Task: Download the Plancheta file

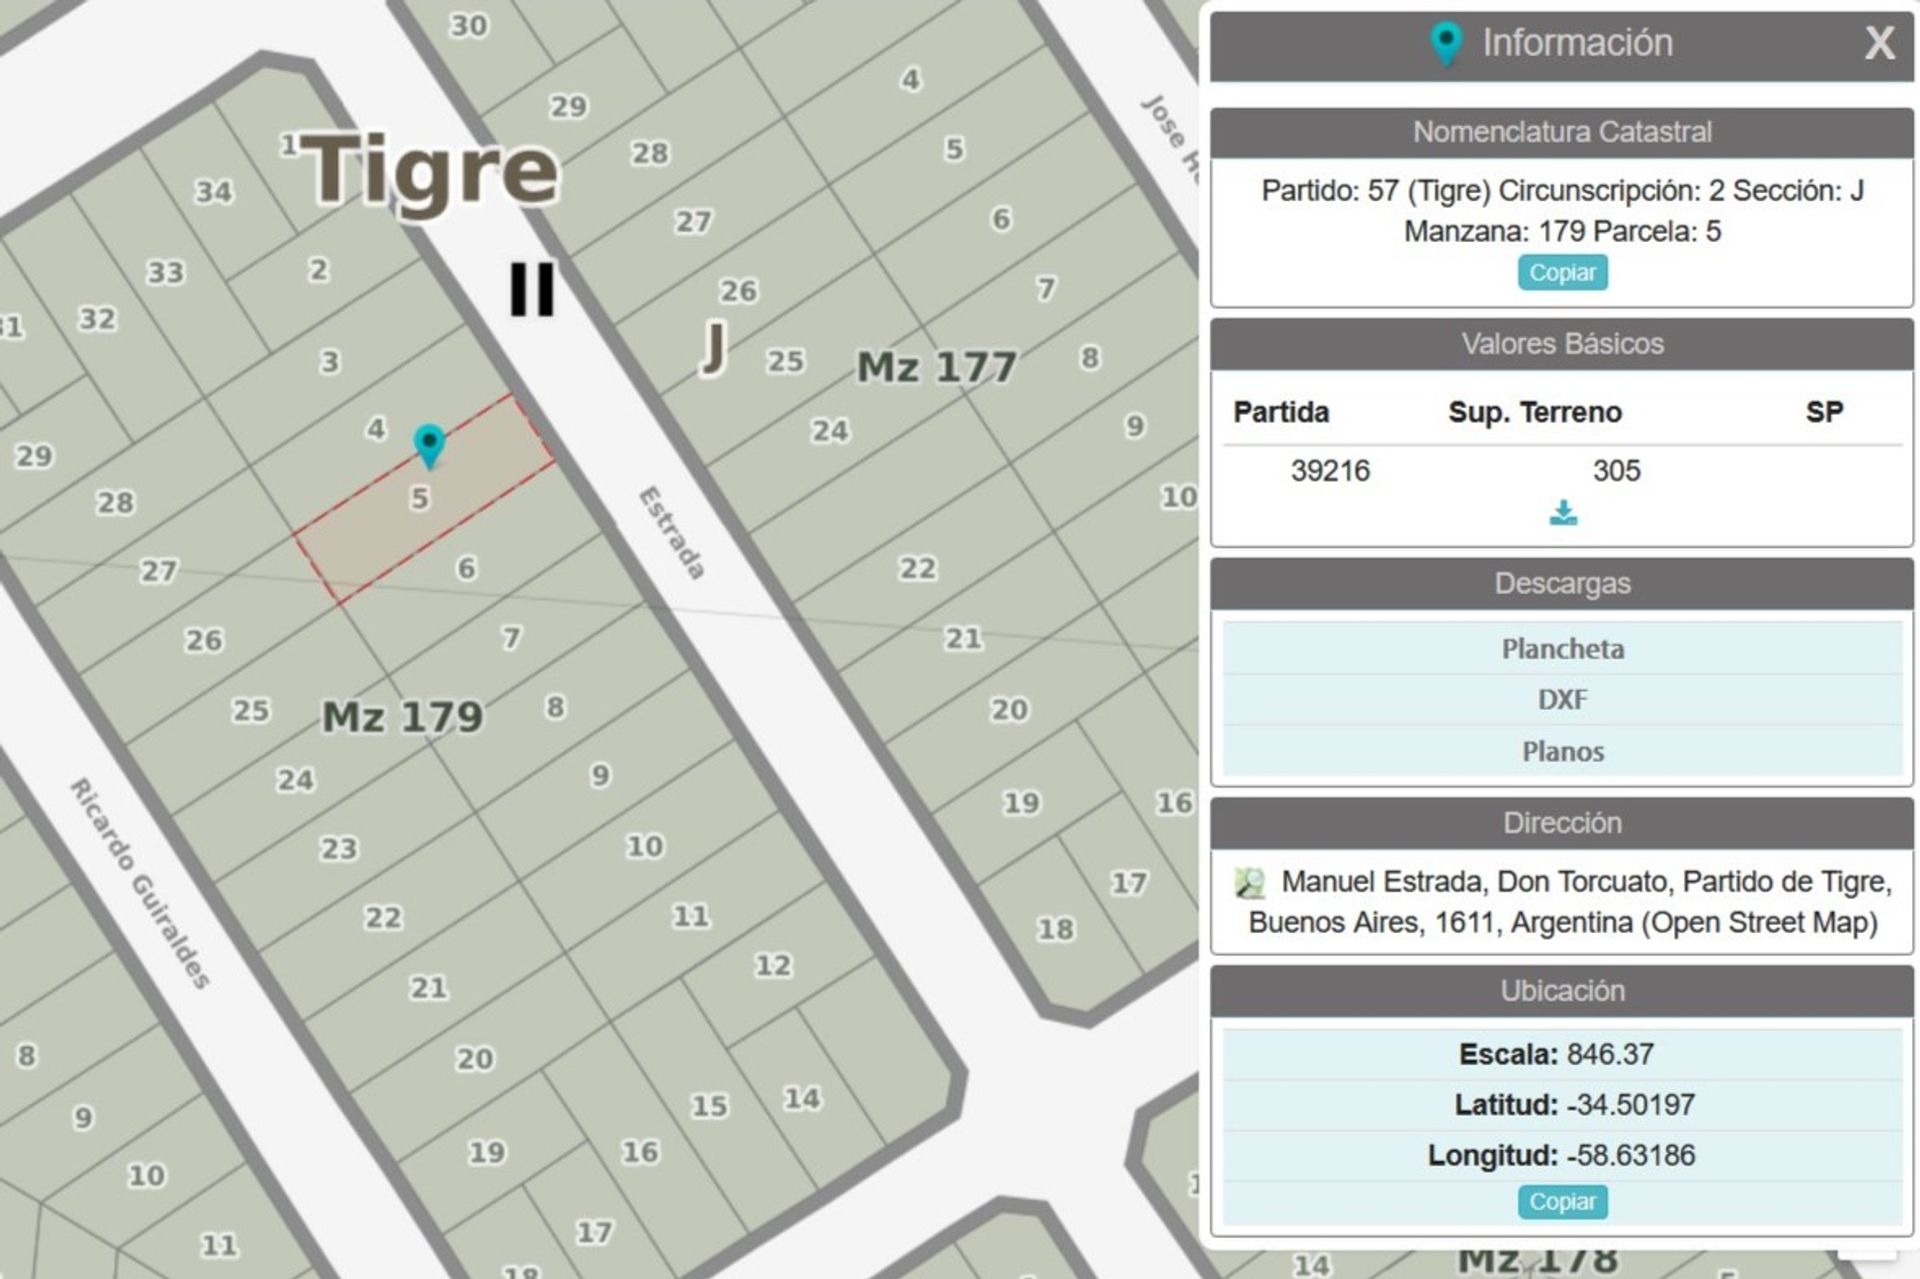Action: (1562, 650)
